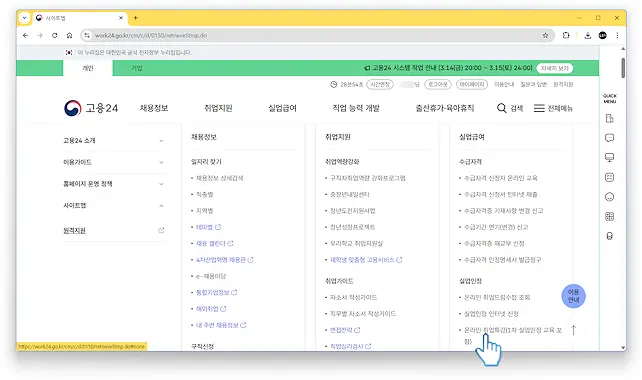
Task: Reload the page with the refresh icon
Action: point(54,36)
